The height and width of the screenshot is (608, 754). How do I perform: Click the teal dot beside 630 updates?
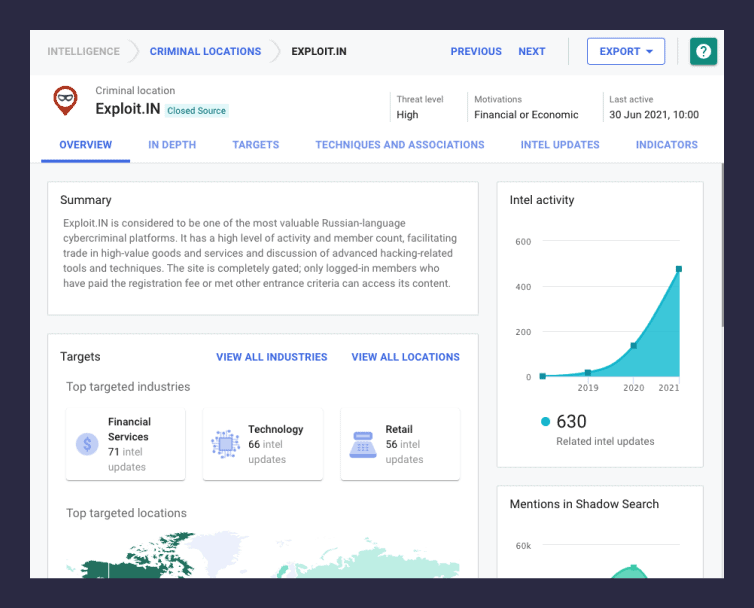[545, 422]
